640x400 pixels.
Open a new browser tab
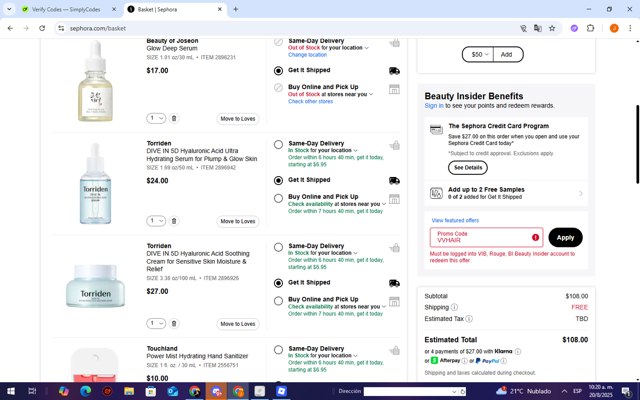click(x=236, y=9)
